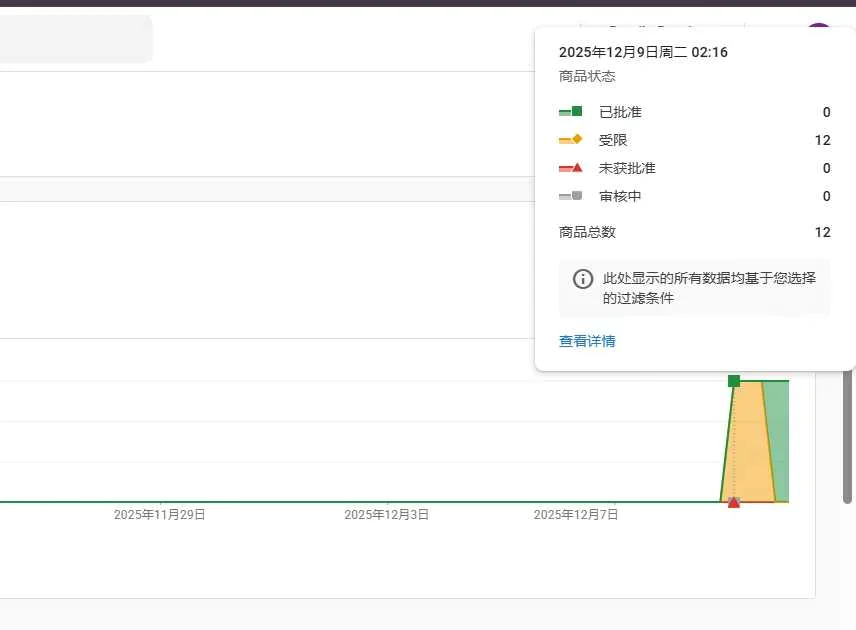Open the 查看详情 link in tooltip
This screenshot has height=630, width=856.
tap(587, 341)
